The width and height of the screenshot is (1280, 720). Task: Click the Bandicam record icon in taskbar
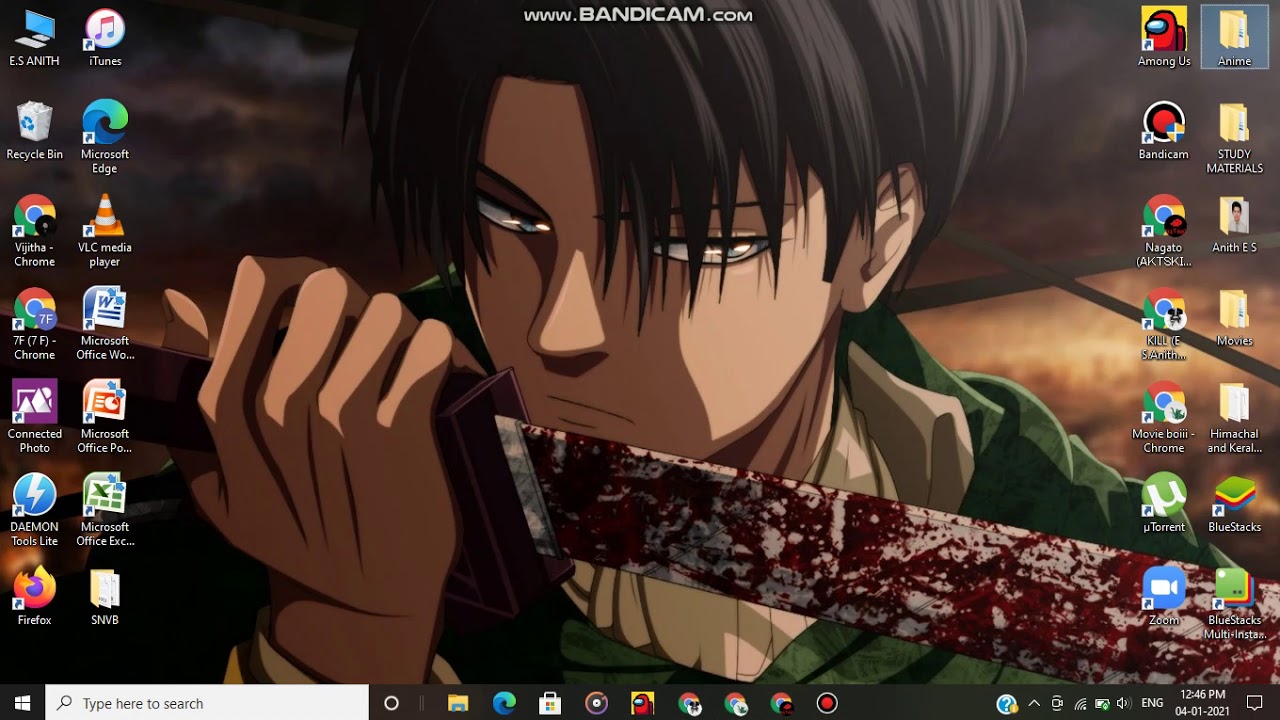click(826, 703)
